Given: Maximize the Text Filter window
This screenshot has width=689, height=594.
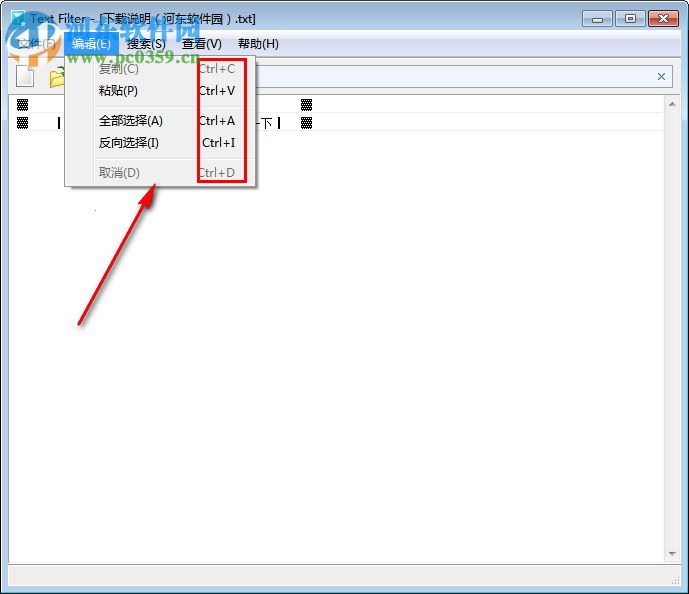Looking at the screenshot, I should pyautogui.click(x=630, y=19).
